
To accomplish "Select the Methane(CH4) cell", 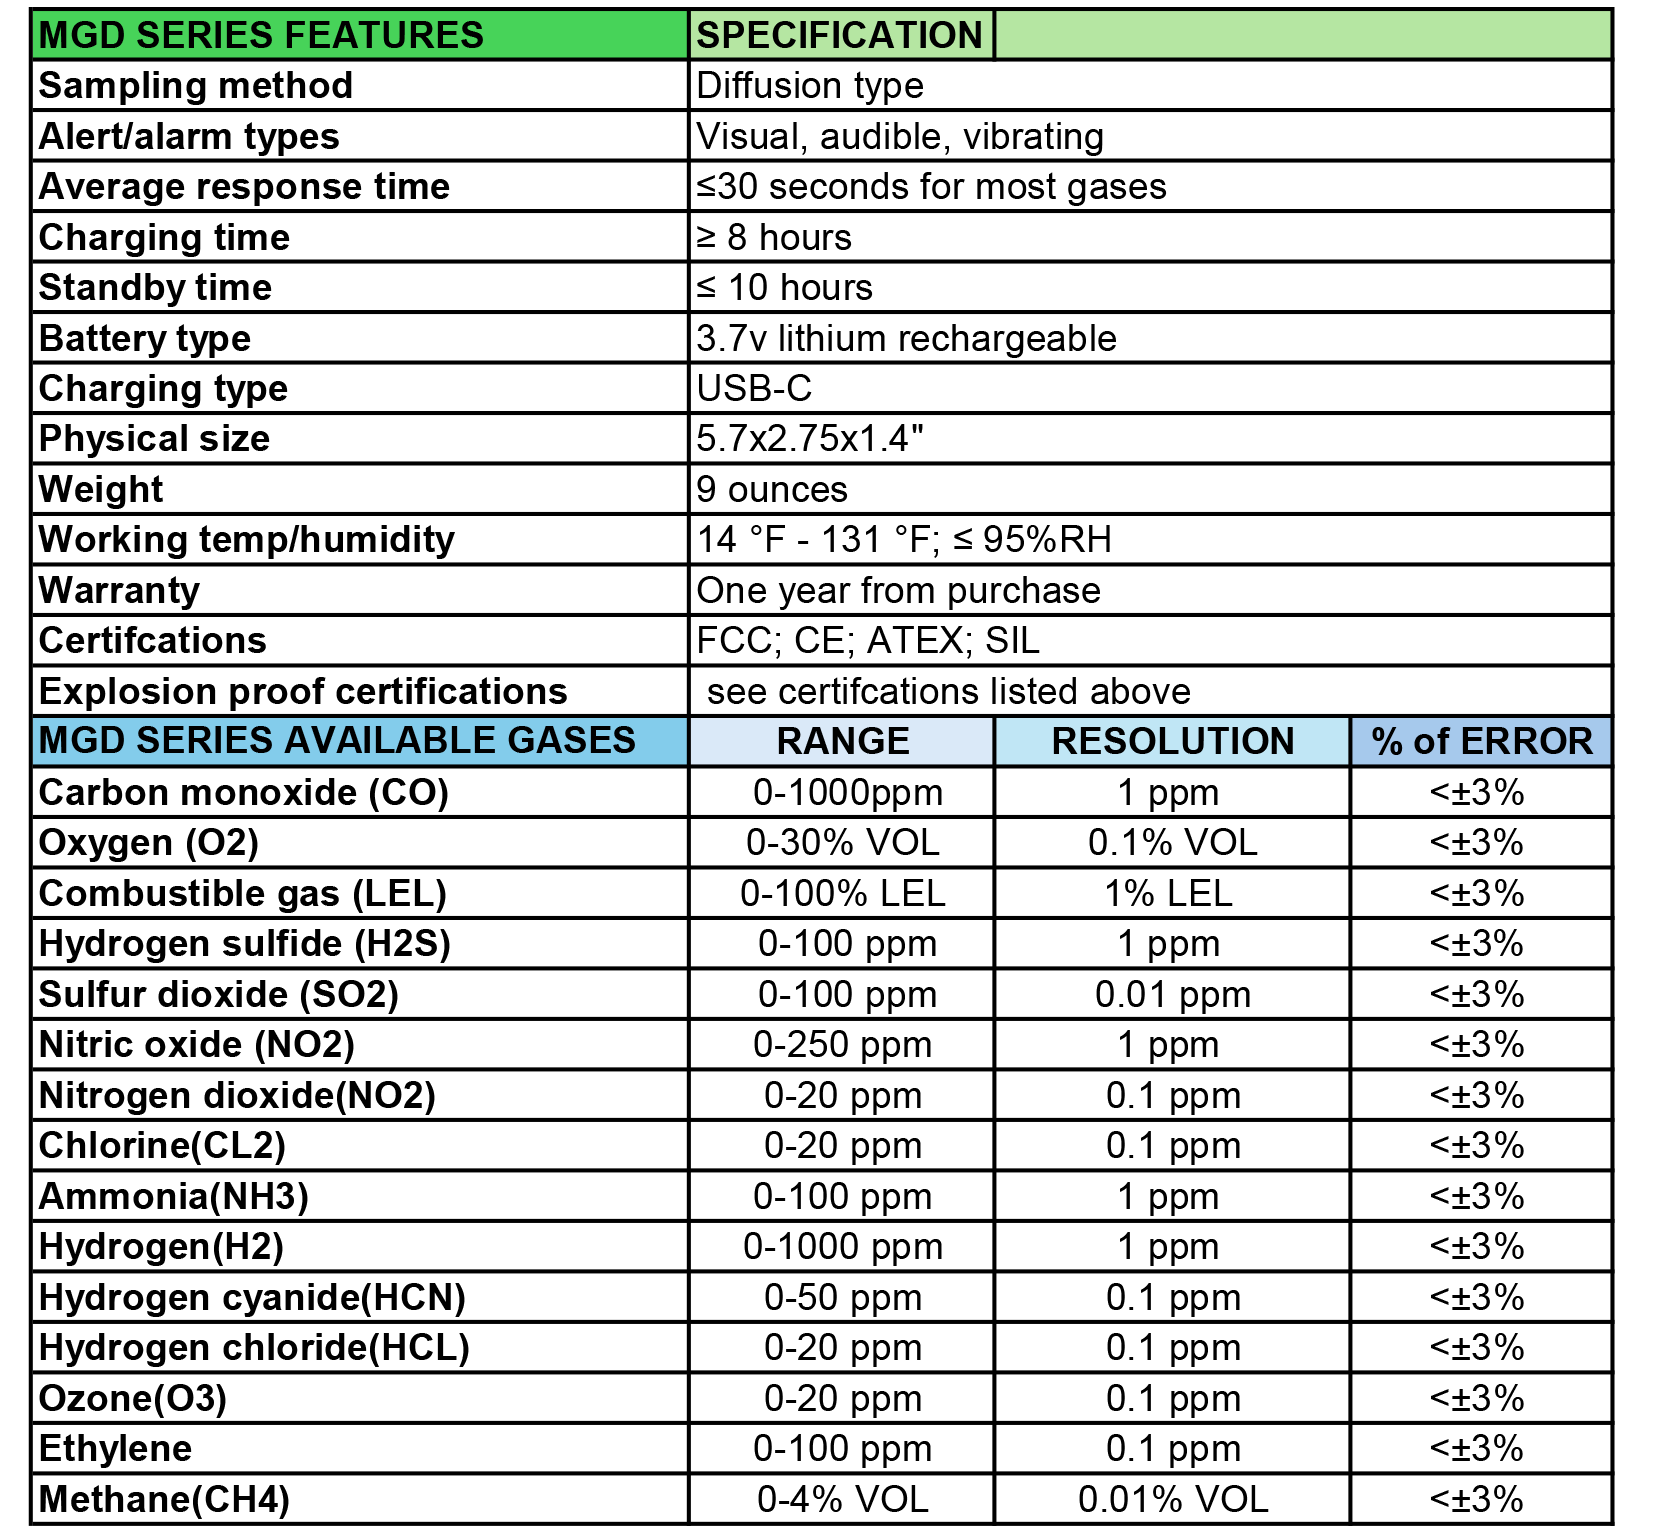I will (x=359, y=1500).
